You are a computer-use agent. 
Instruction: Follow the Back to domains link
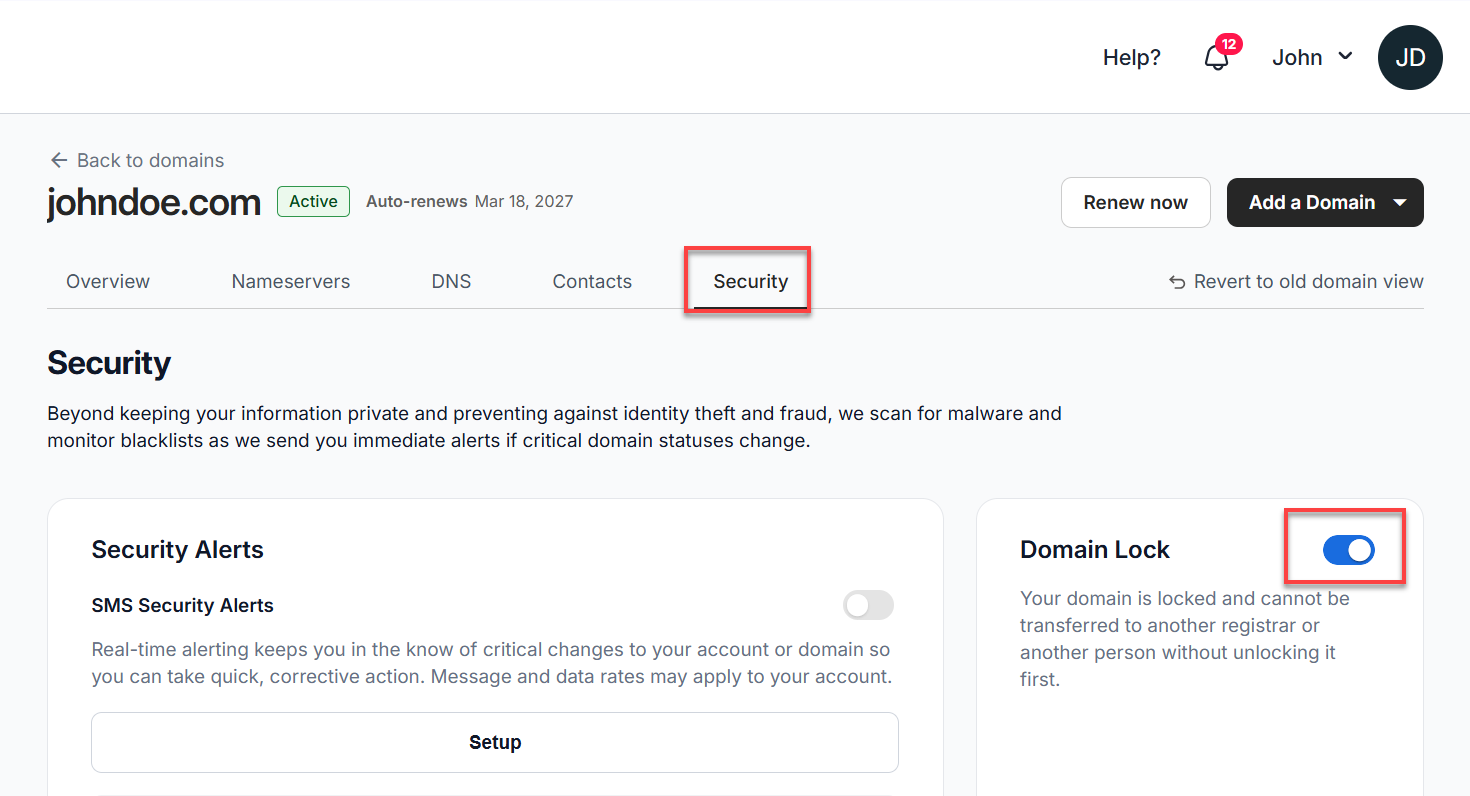coord(150,160)
